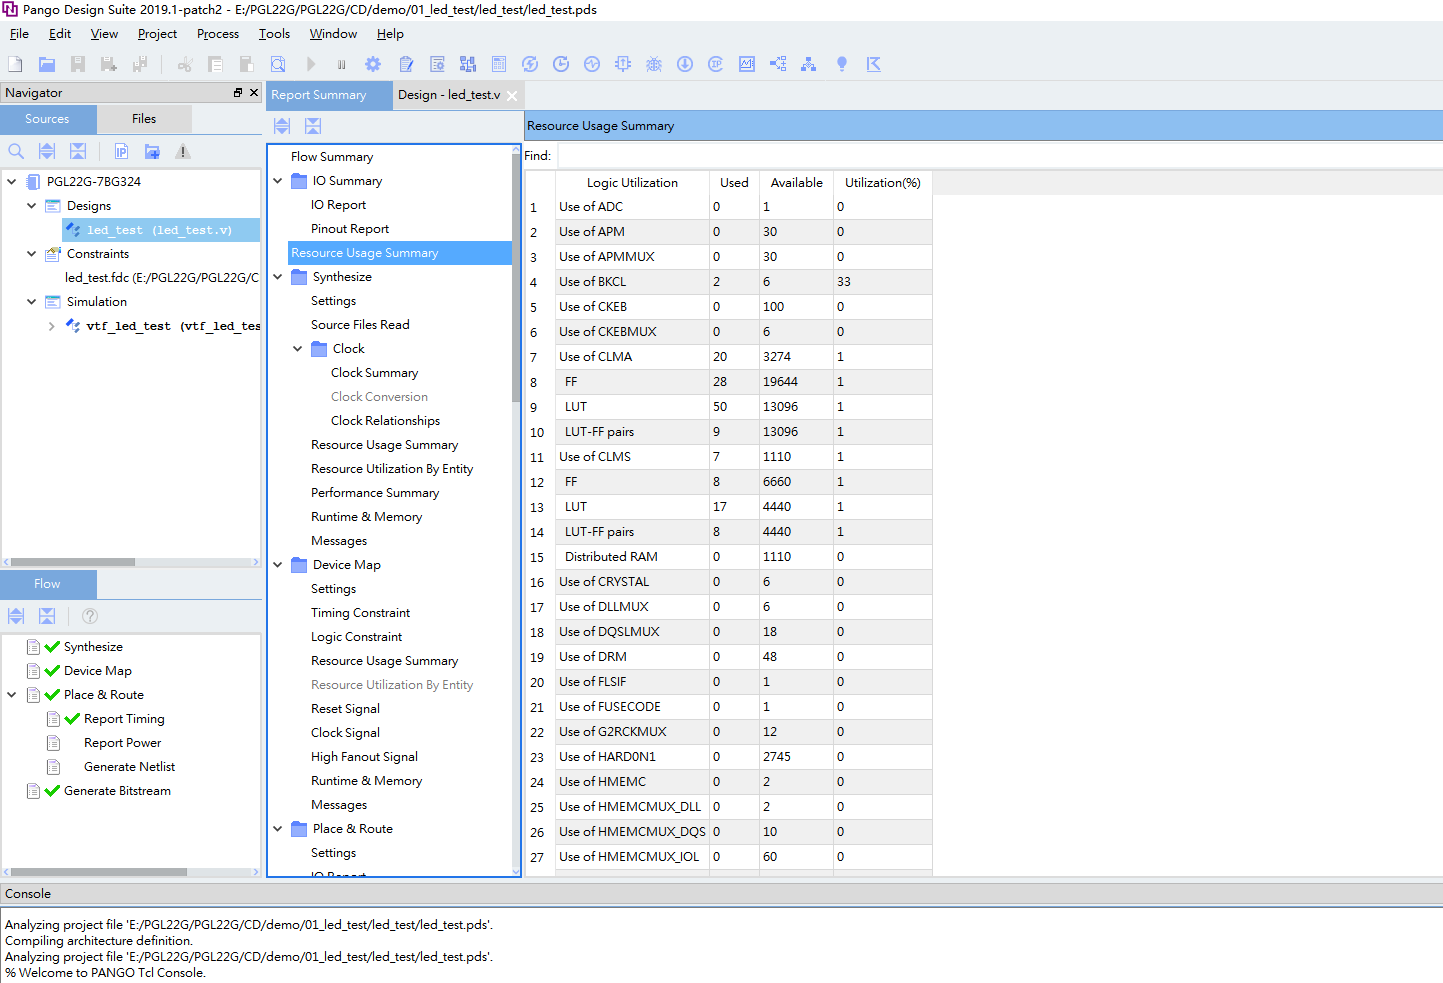Screen dimensions: 1443x983
Task: Open the File menu
Action: click(x=19, y=34)
